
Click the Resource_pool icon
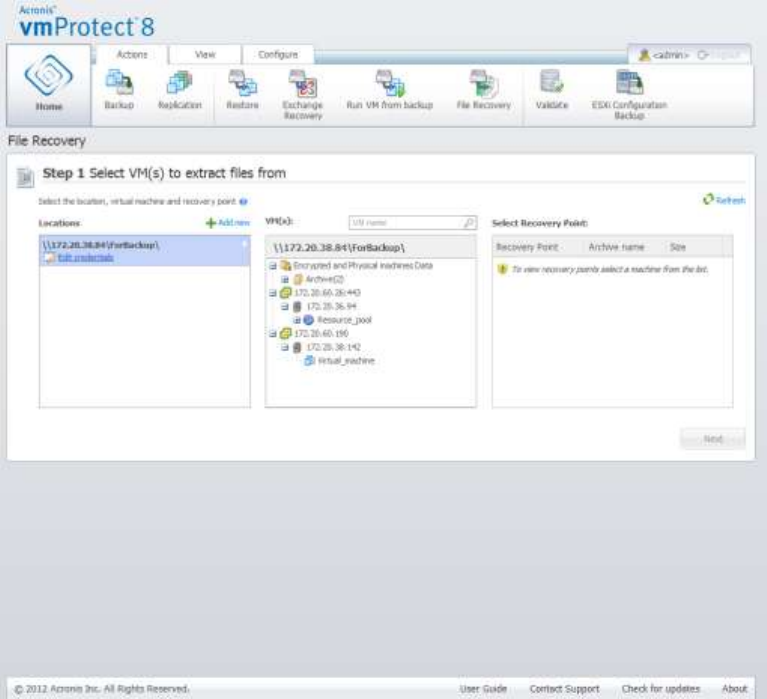(x=309, y=320)
